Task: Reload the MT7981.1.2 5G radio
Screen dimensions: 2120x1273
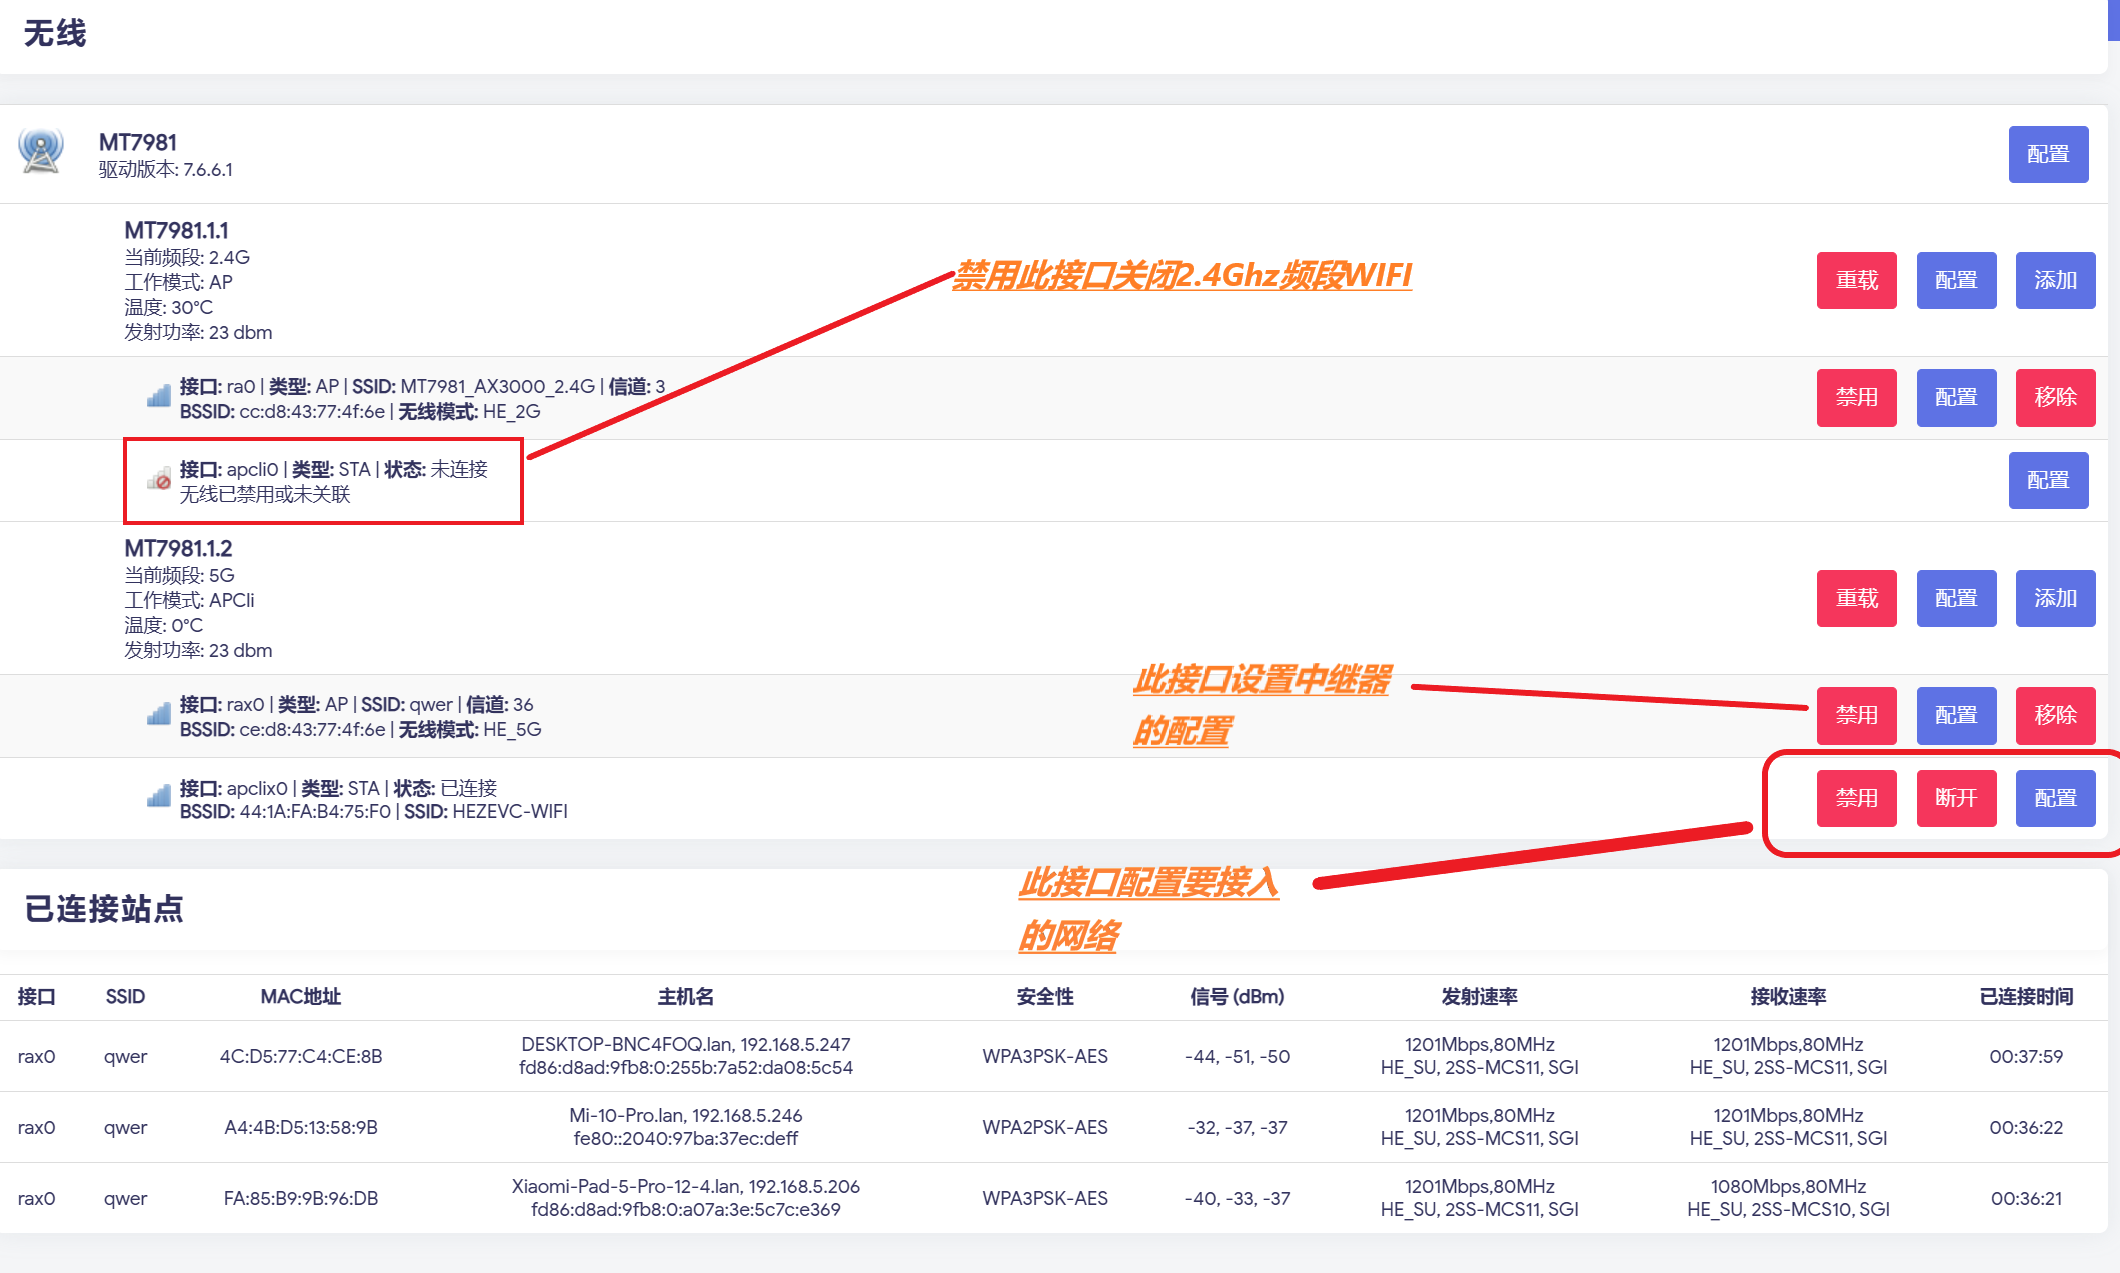Action: 1857,598
